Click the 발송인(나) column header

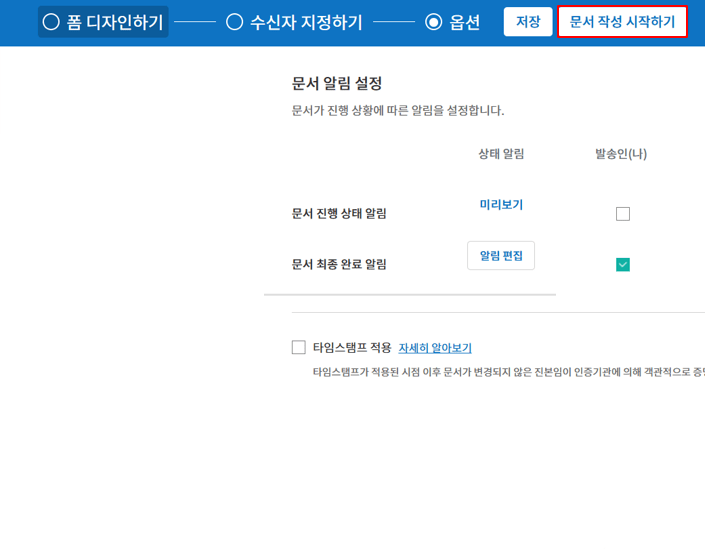tap(621, 154)
